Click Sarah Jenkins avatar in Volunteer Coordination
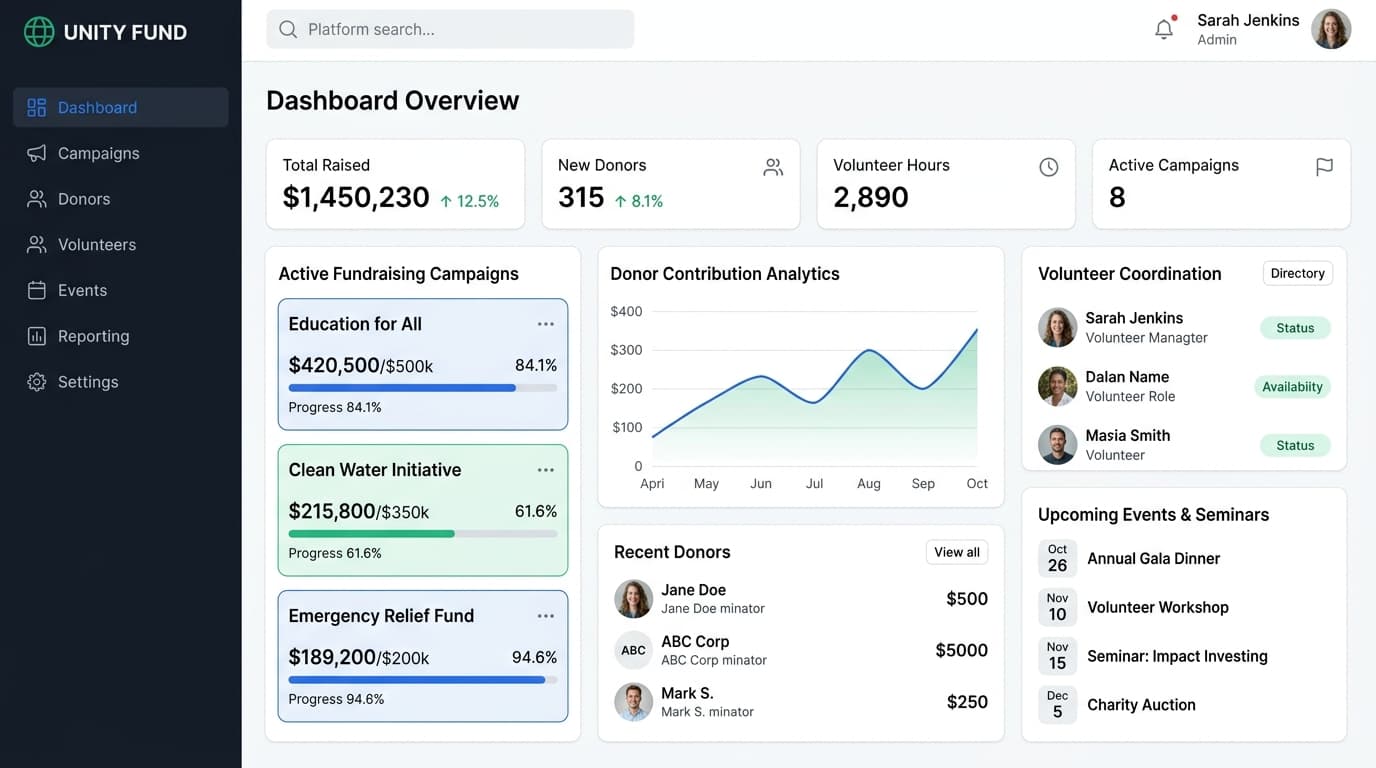The image size is (1376, 768). point(1057,327)
